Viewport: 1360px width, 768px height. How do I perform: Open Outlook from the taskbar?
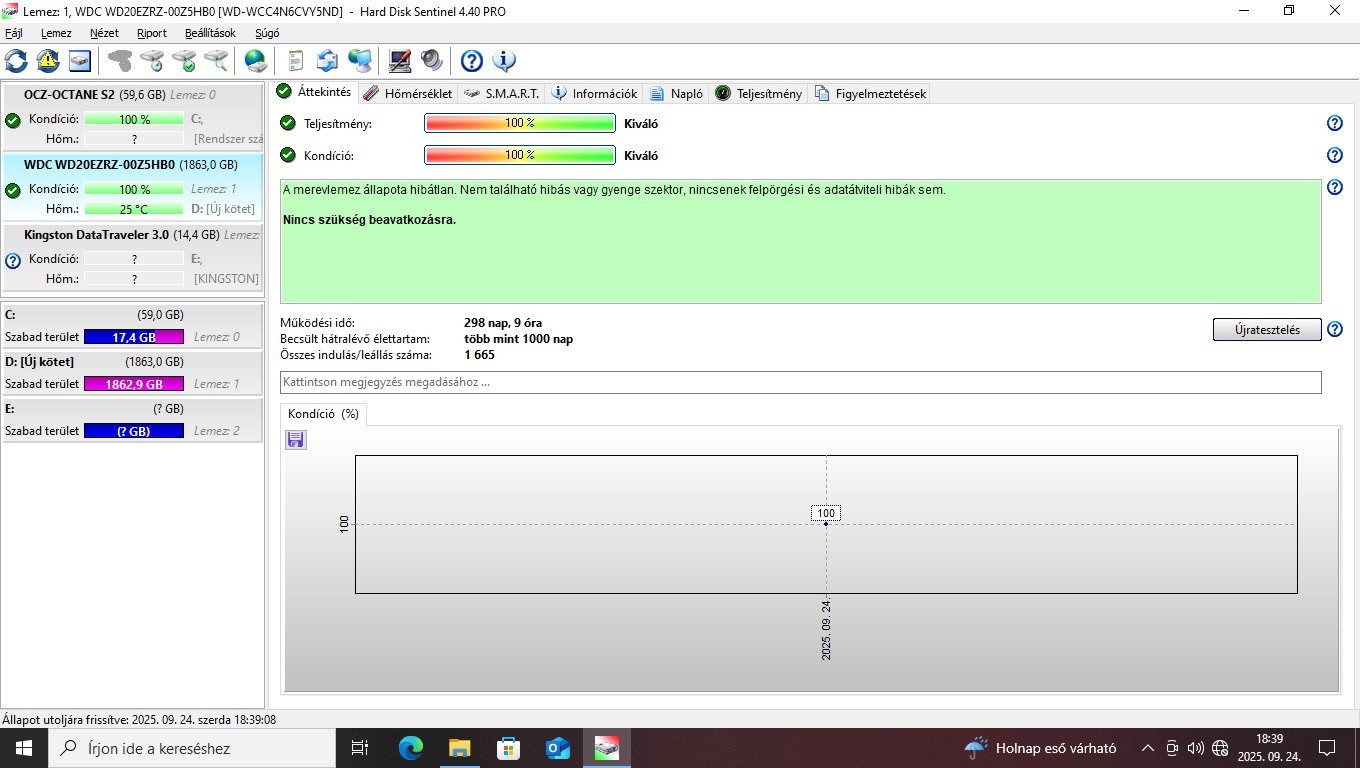point(557,748)
